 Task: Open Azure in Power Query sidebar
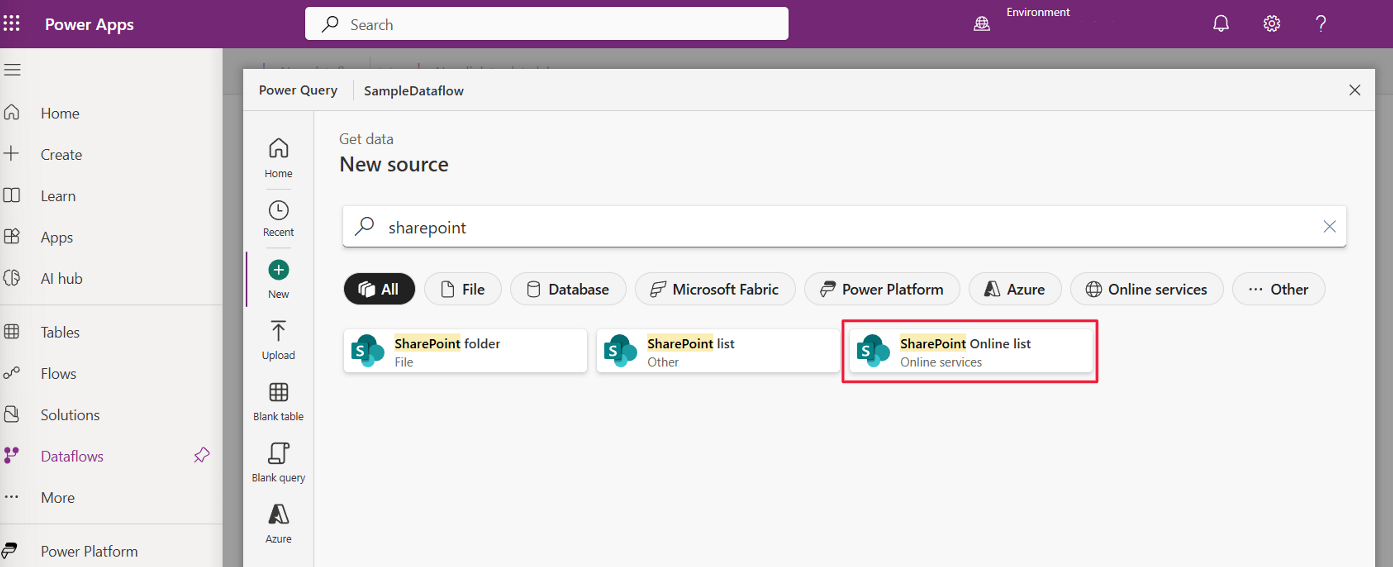point(279,523)
